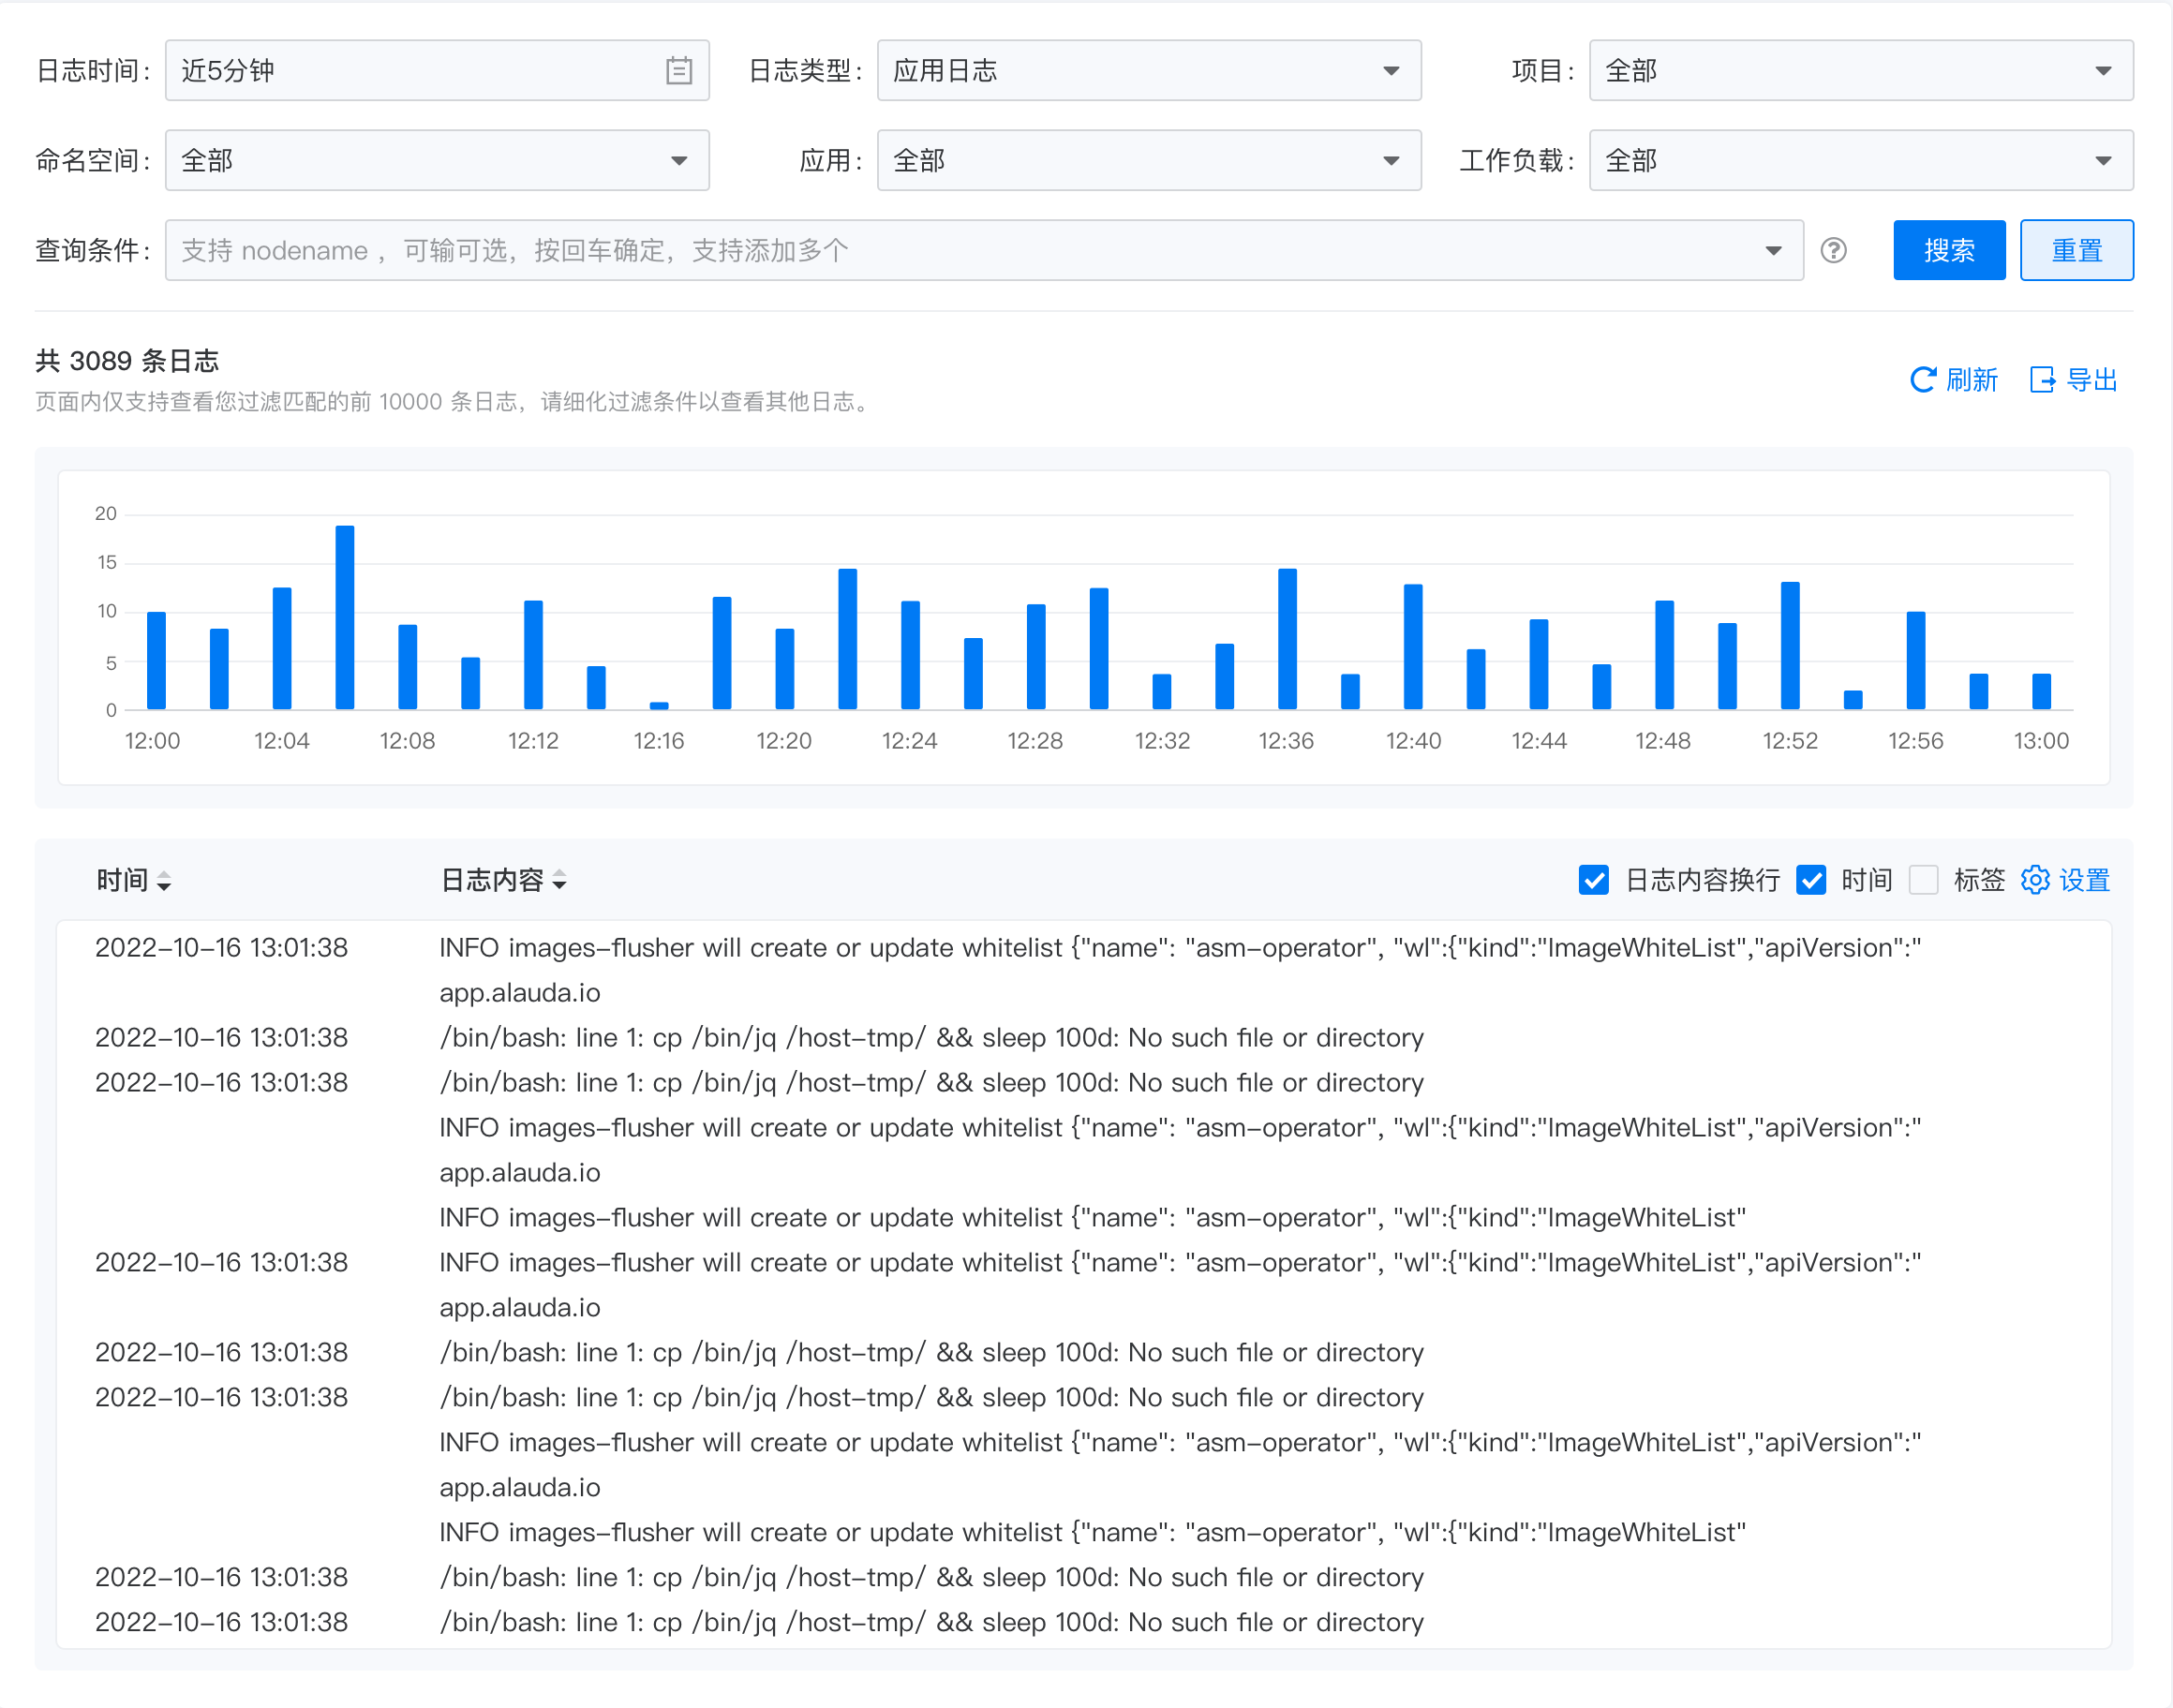Open settings (设置) gear icon
This screenshot has height=1708, width=2173.
pyautogui.click(x=2035, y=880)
